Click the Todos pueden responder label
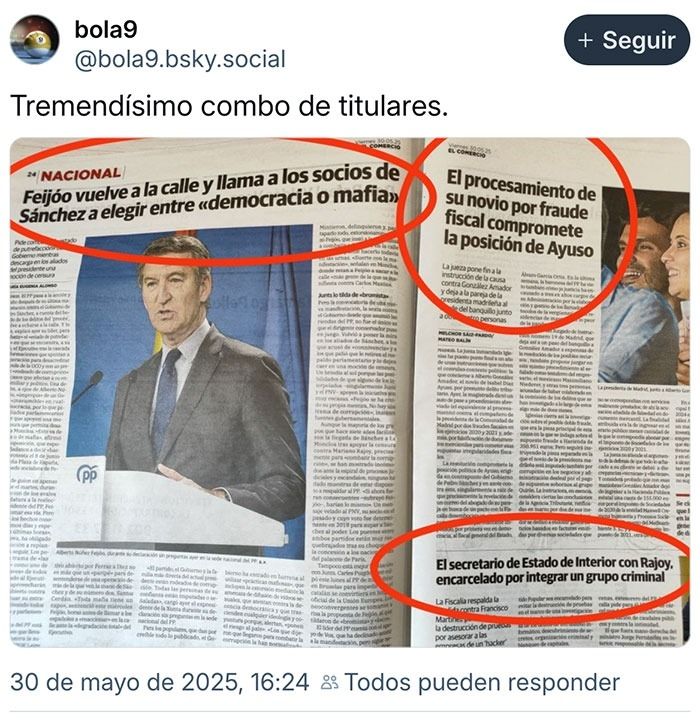Image resolution: width=700 pixels, height=724 pixels. pos(482,682)
